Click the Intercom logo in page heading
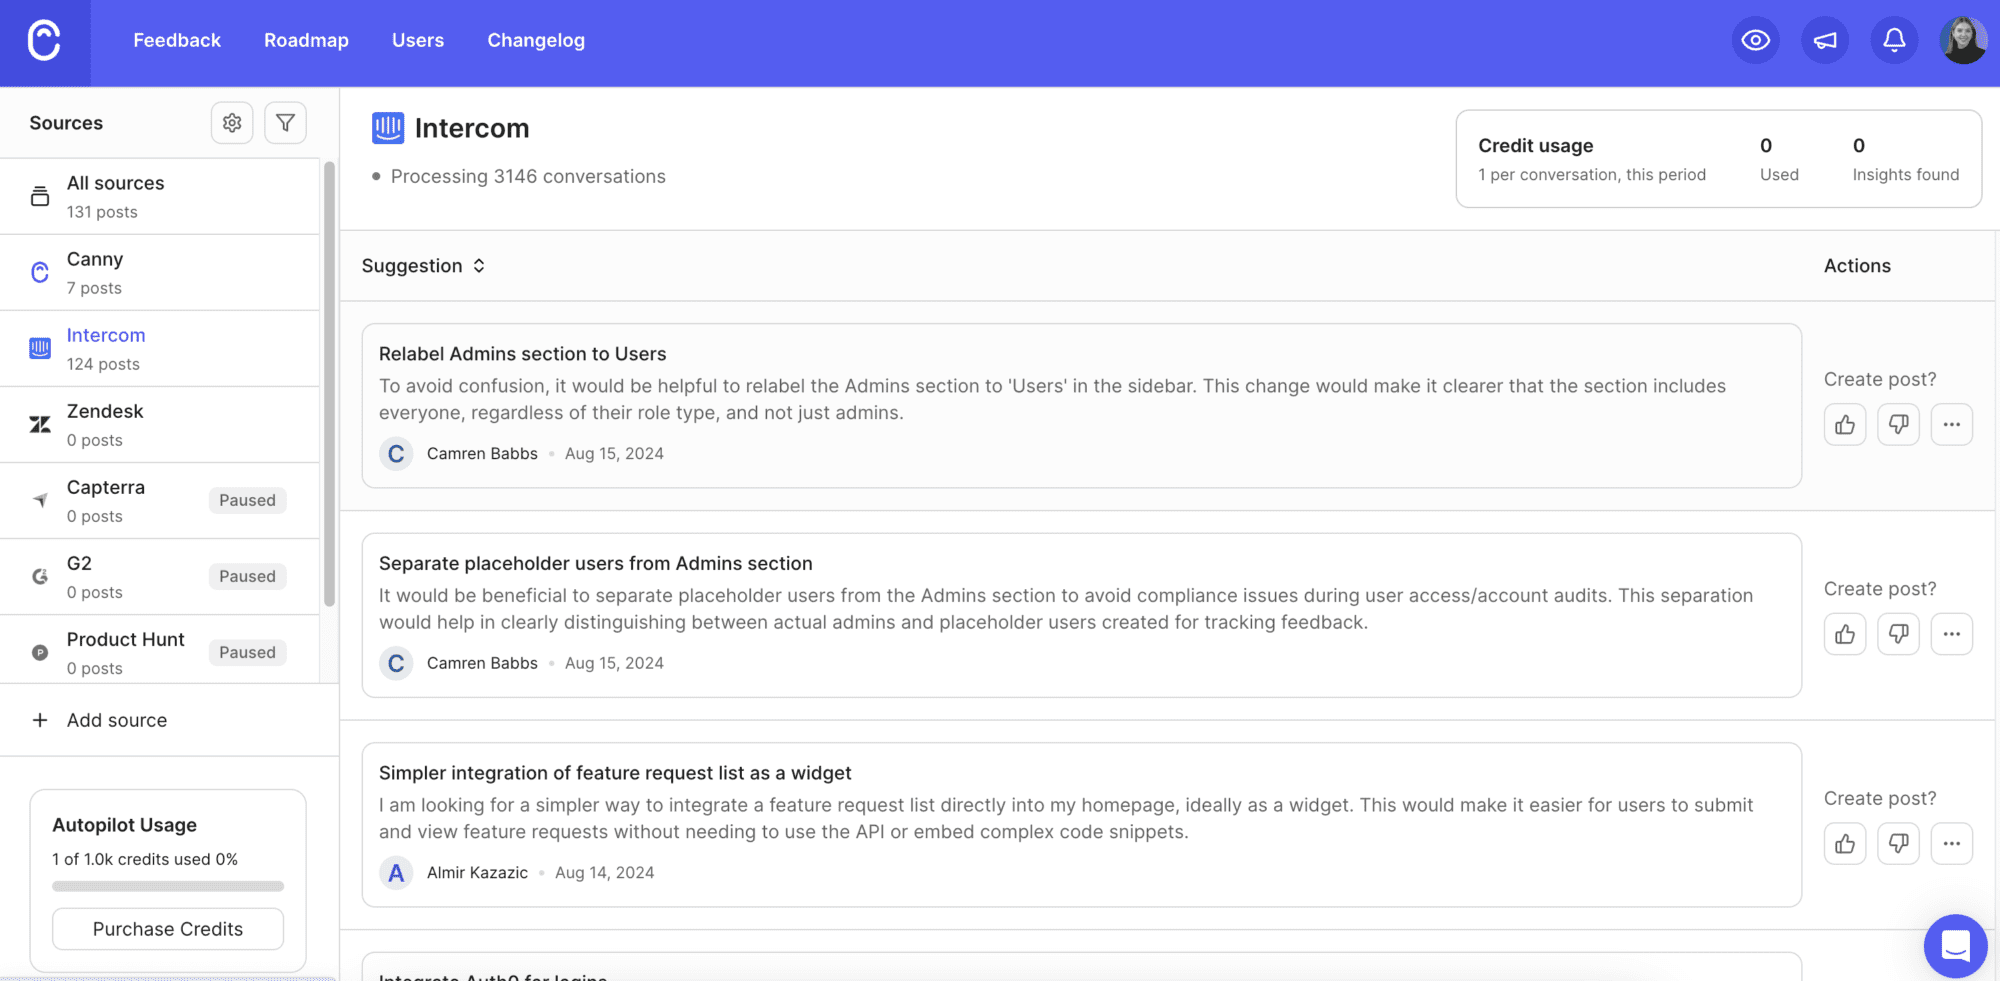 point(388,128)
